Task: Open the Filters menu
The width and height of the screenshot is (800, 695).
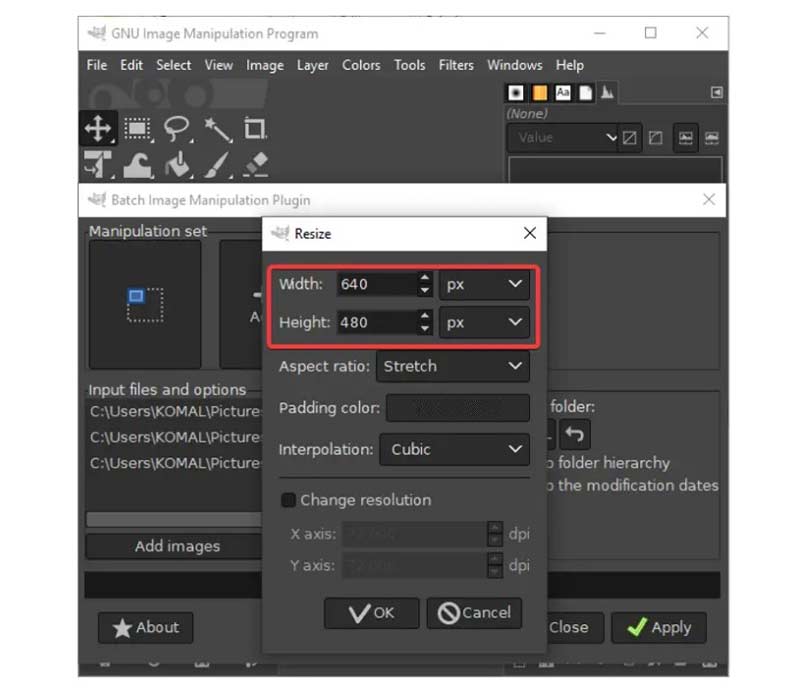Action: tap(456, 65)
